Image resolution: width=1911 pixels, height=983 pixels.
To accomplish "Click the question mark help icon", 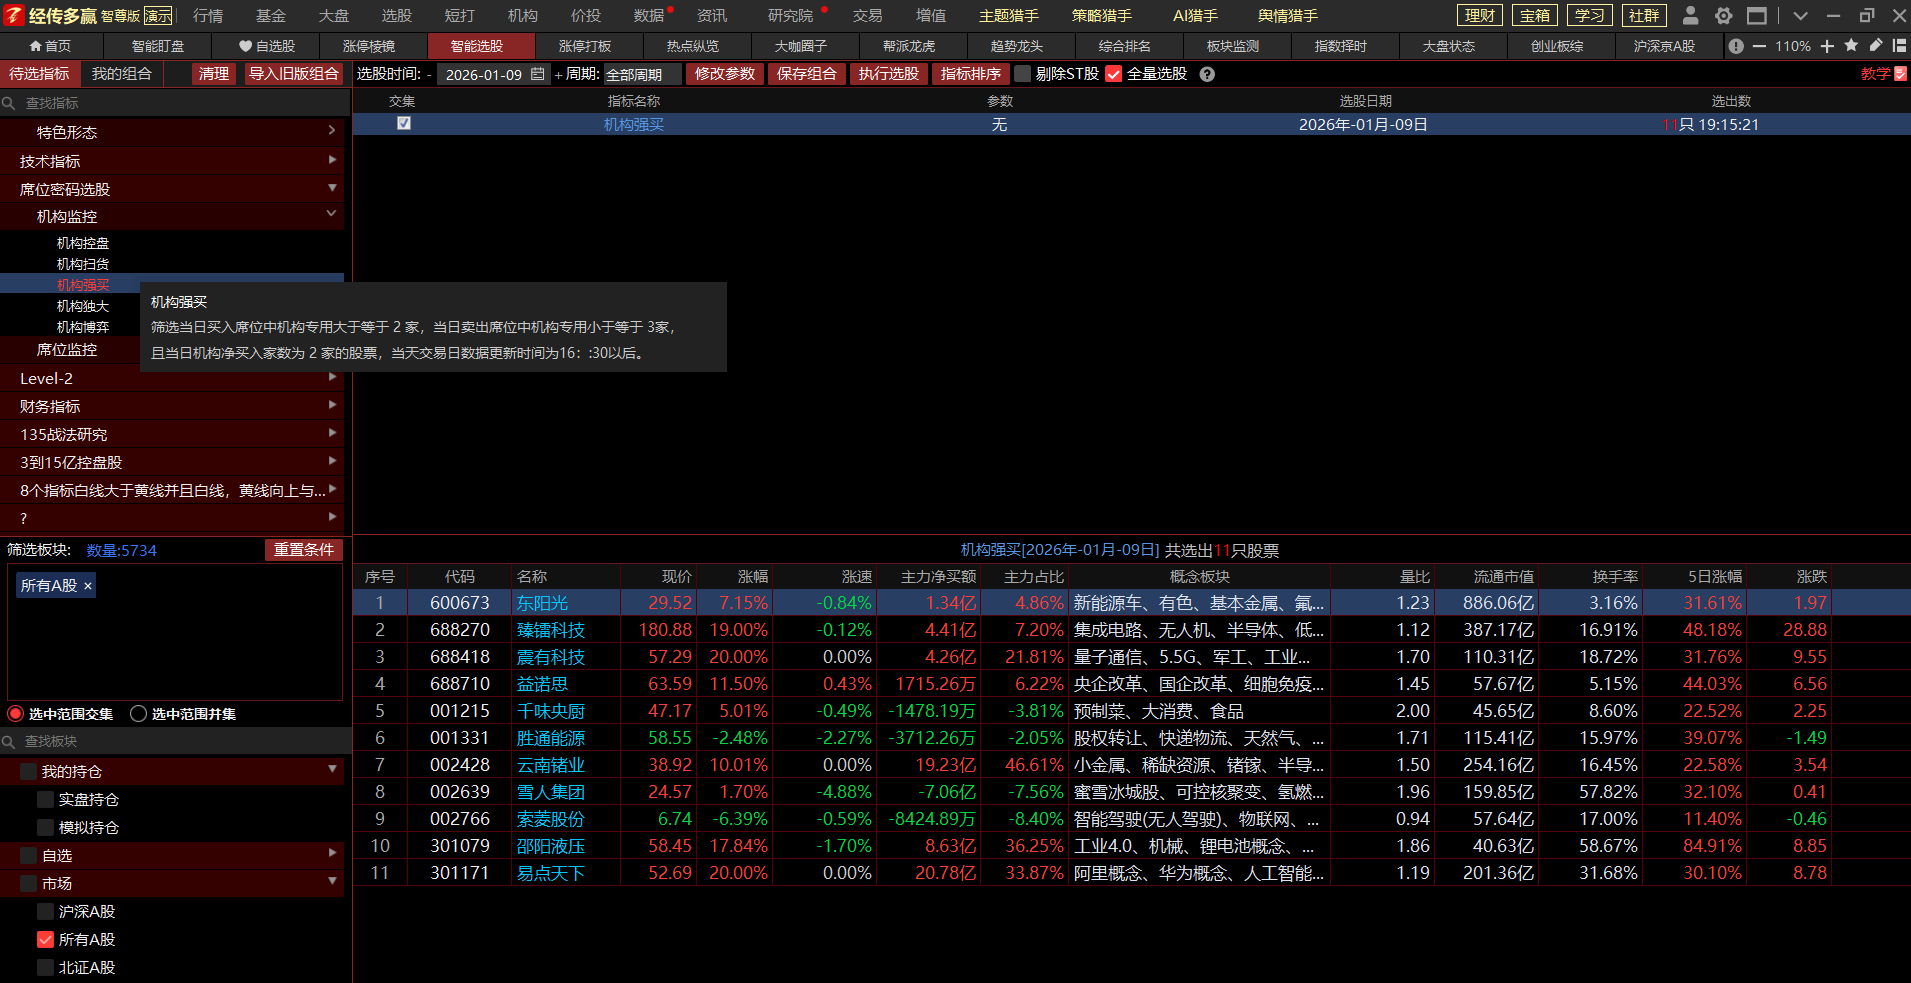I will 1207,74.
